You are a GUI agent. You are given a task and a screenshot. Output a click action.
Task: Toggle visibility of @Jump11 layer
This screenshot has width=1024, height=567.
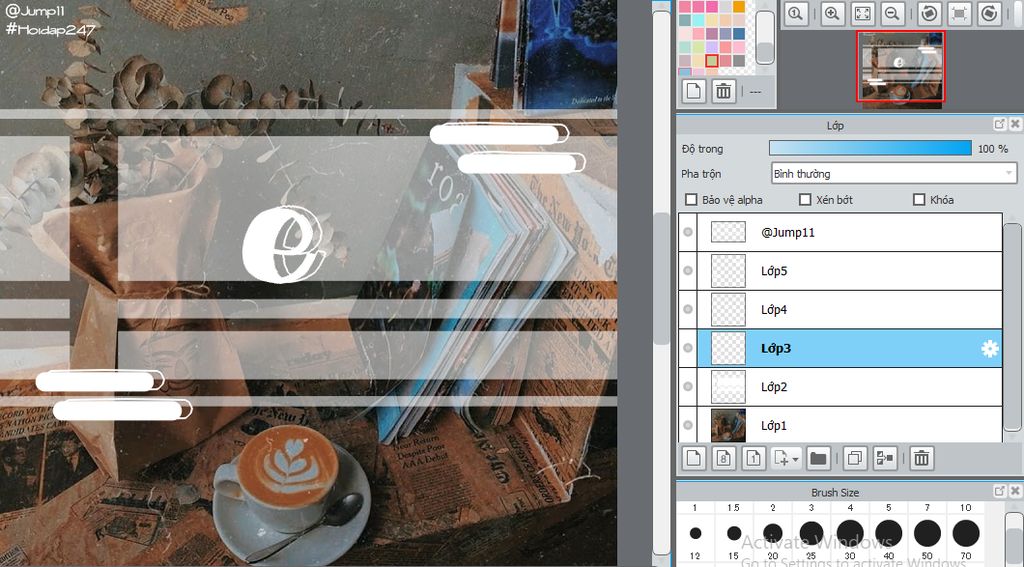tap(688, 232)
